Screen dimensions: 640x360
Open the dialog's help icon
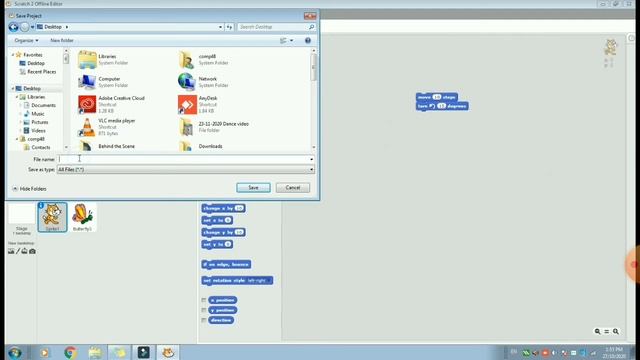[x=308, y=40]
